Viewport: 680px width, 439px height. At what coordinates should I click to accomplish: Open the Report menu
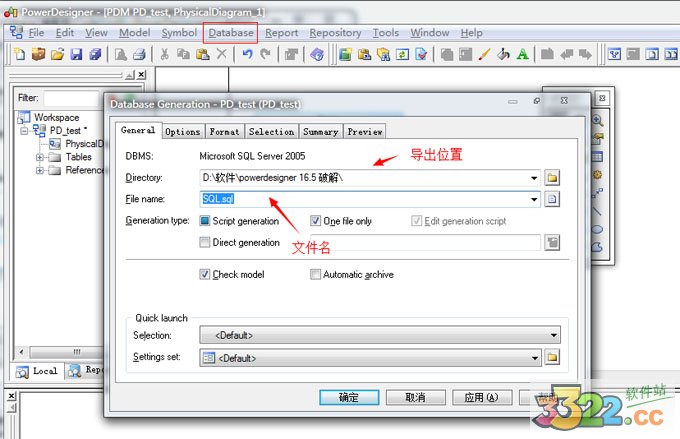(x=281, y=33)
